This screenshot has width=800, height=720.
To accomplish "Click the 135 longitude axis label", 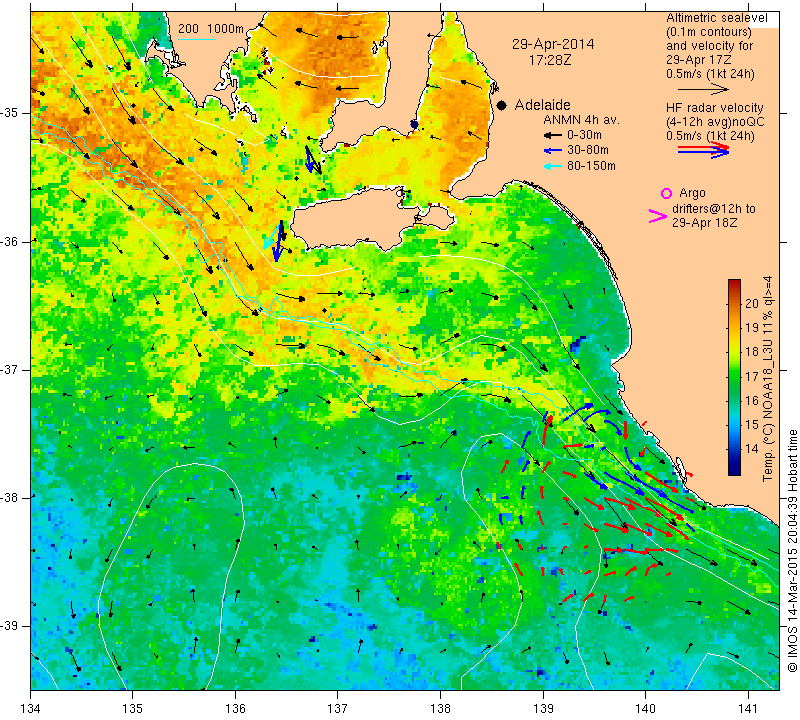I will point(133,708).
